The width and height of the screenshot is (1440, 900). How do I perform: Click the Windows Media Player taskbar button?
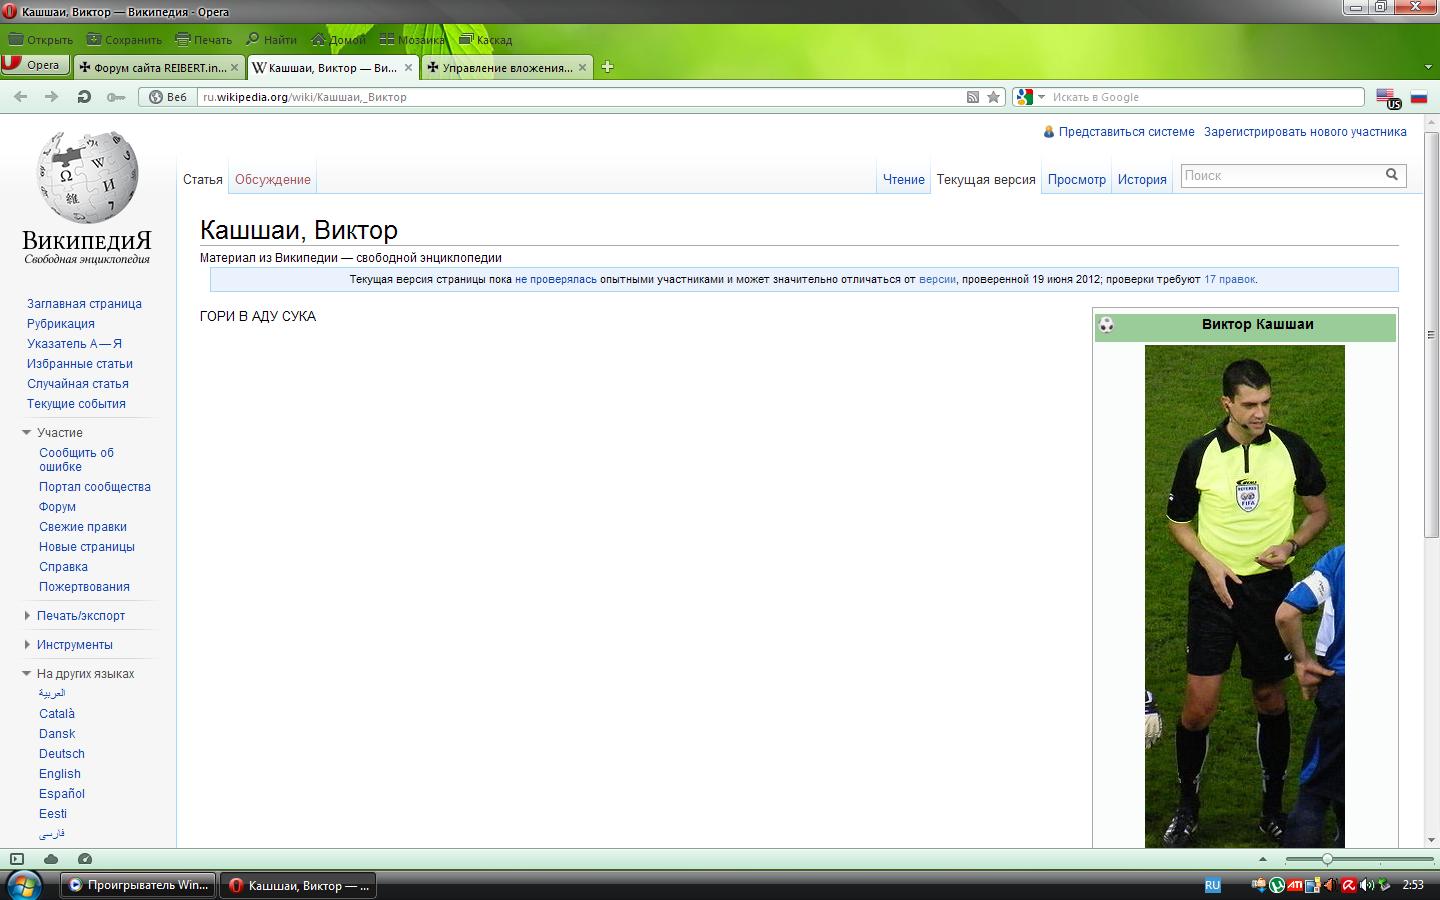(x=138, y=885)
